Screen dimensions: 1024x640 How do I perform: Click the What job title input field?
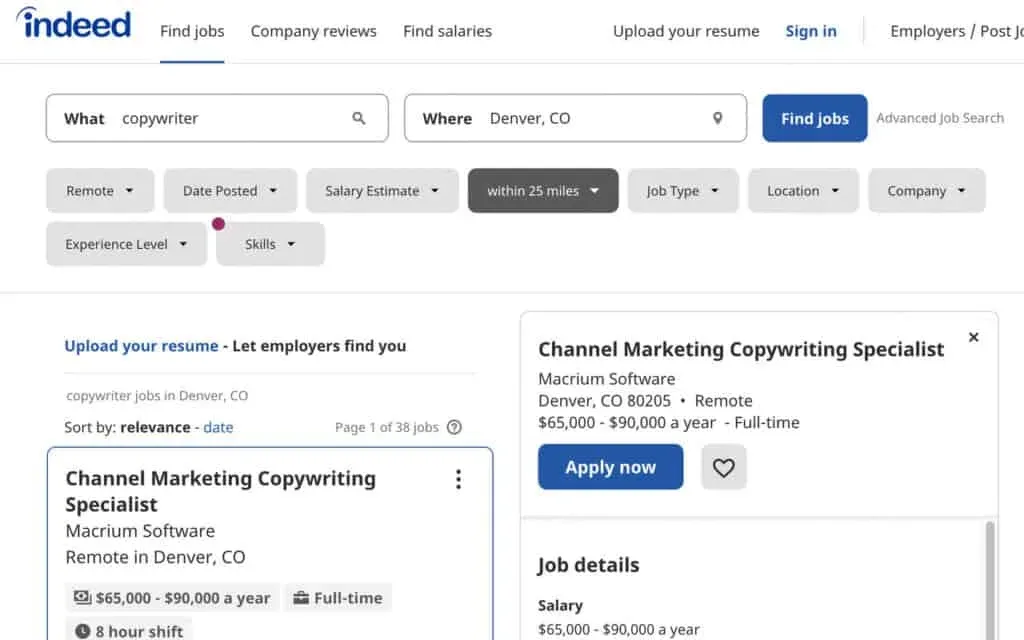[230, 118]
